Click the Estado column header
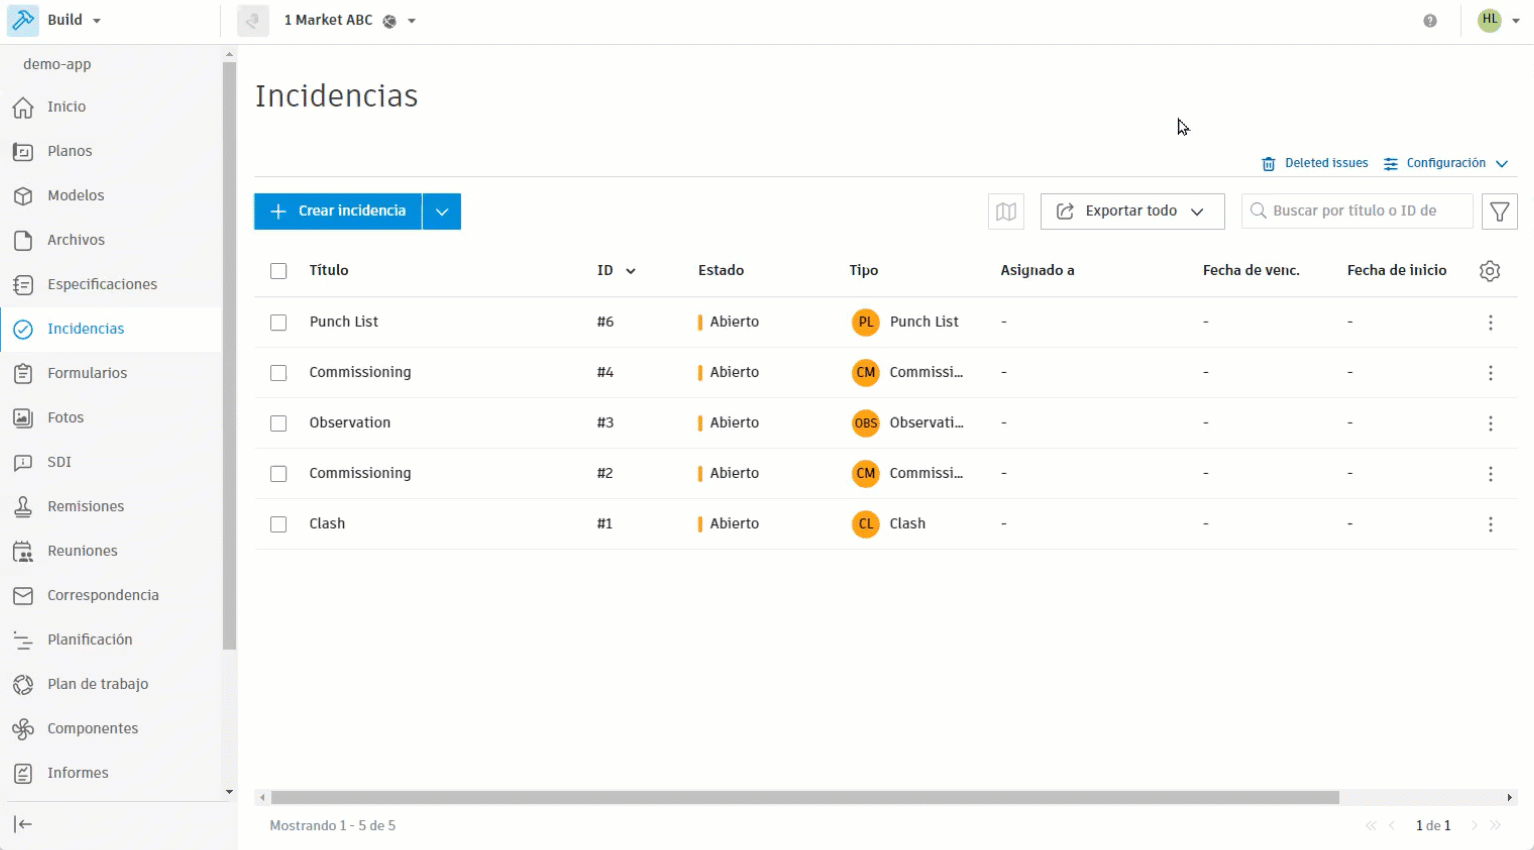Screen dimensions: 1534x850 721,271
